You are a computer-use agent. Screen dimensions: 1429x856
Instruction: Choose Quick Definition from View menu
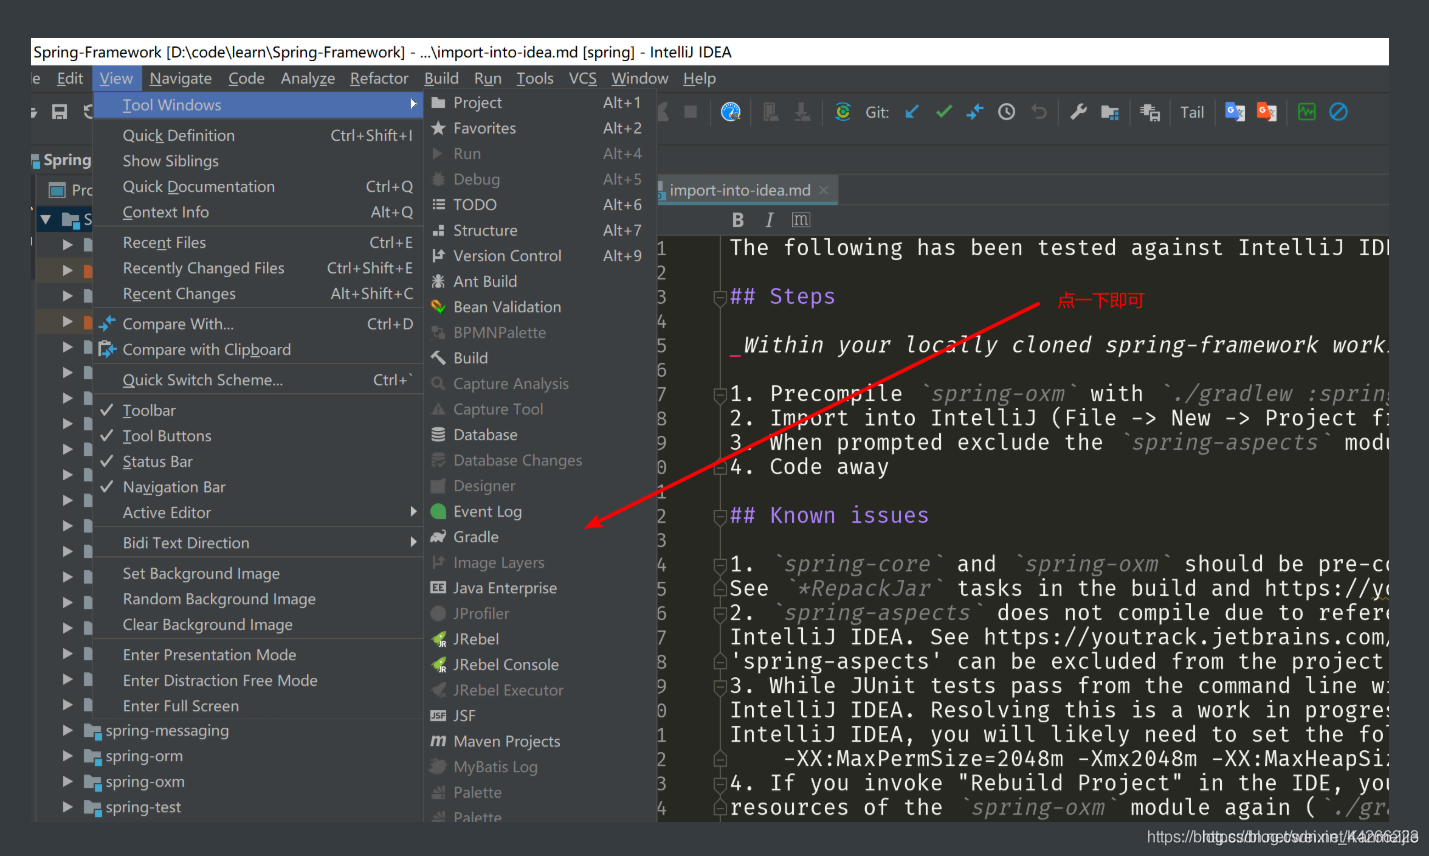point(259,135)
